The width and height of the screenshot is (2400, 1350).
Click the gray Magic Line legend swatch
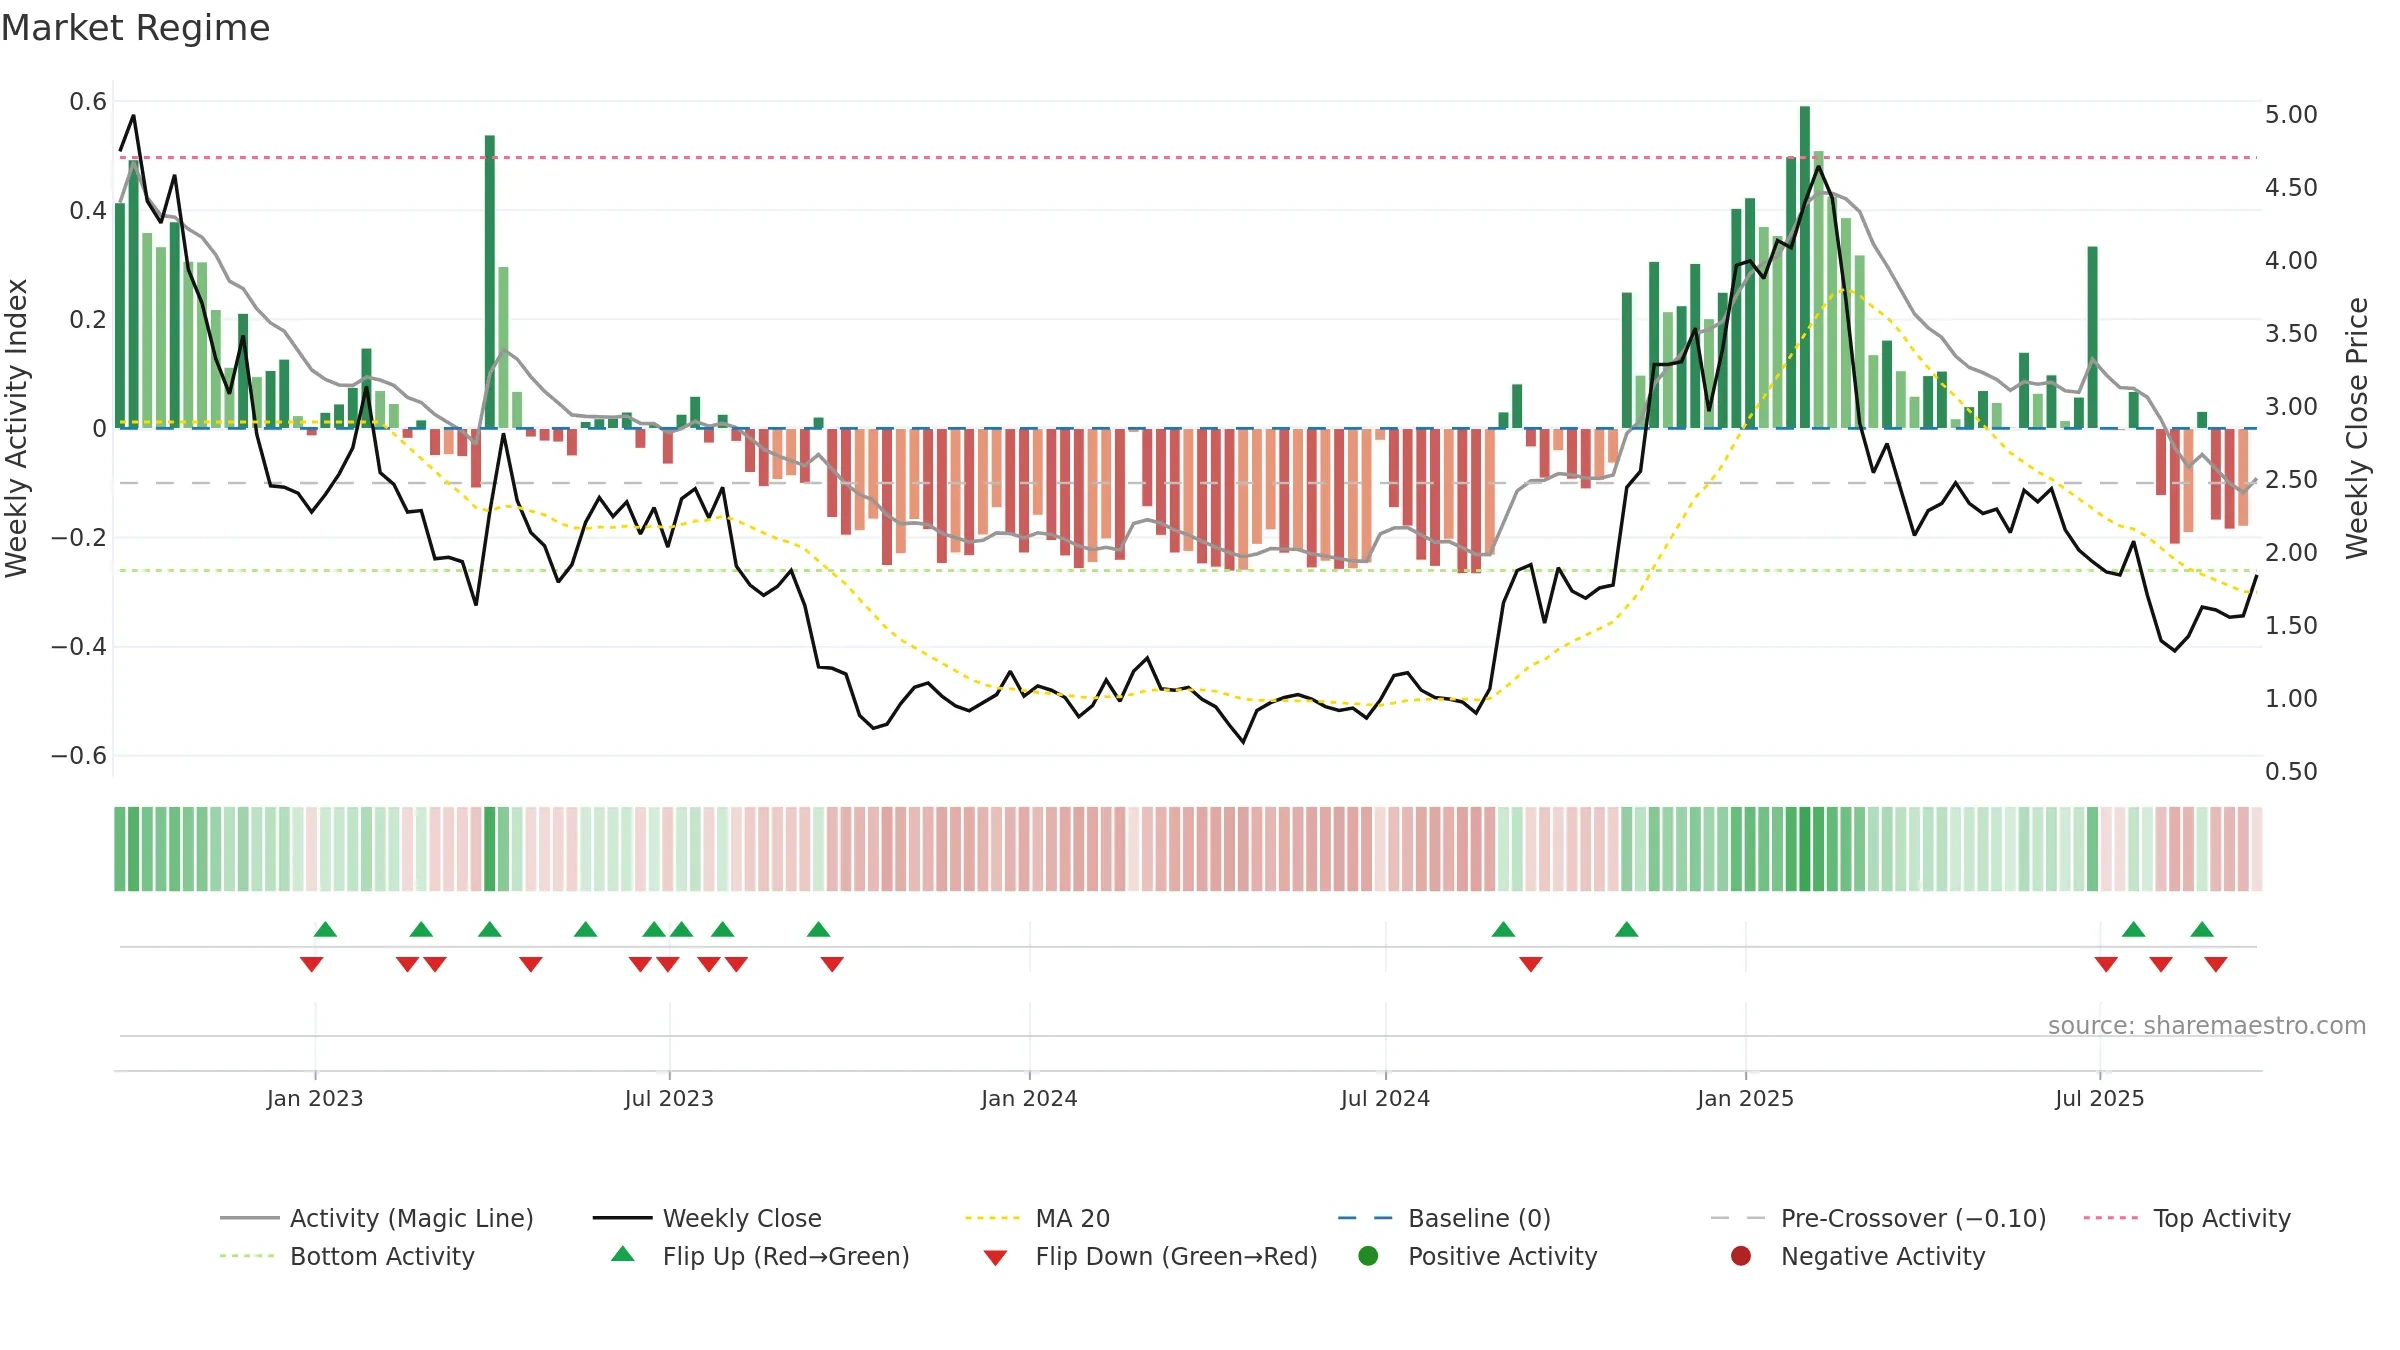[x=249, y=1218]
